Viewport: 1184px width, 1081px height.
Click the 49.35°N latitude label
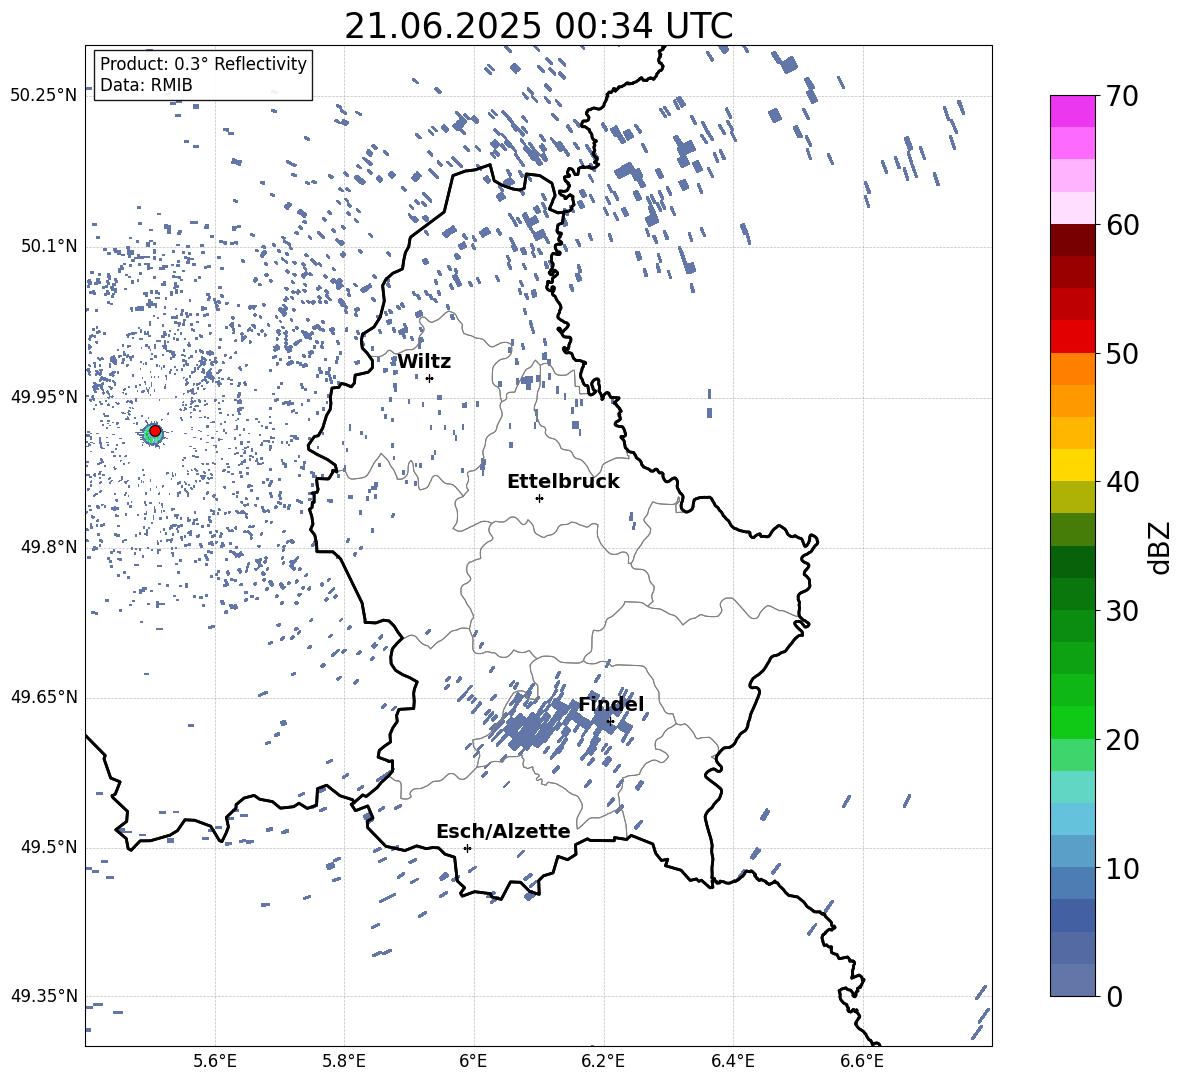44,996
